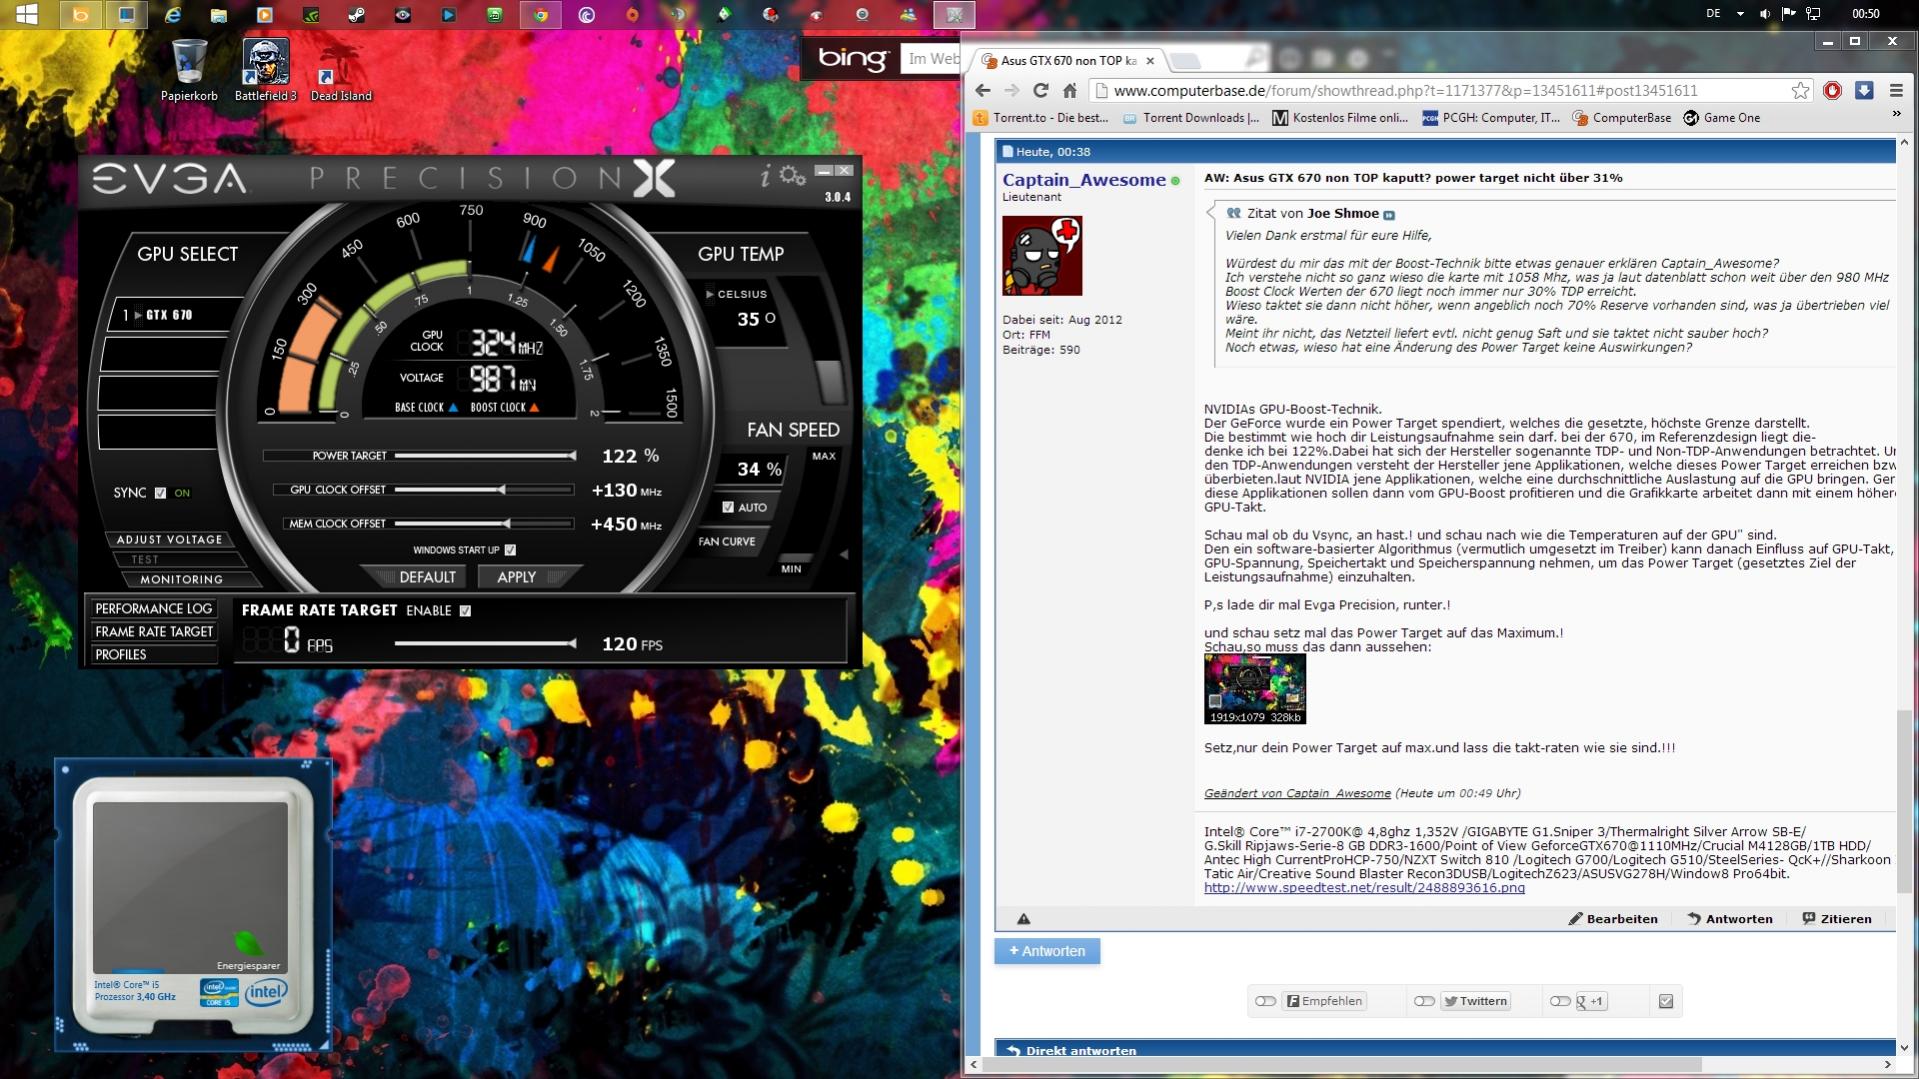Toggle Empfehlen social switch
The height and width of the screenshot is (1079, 1919).
tap(1265, 1001)
